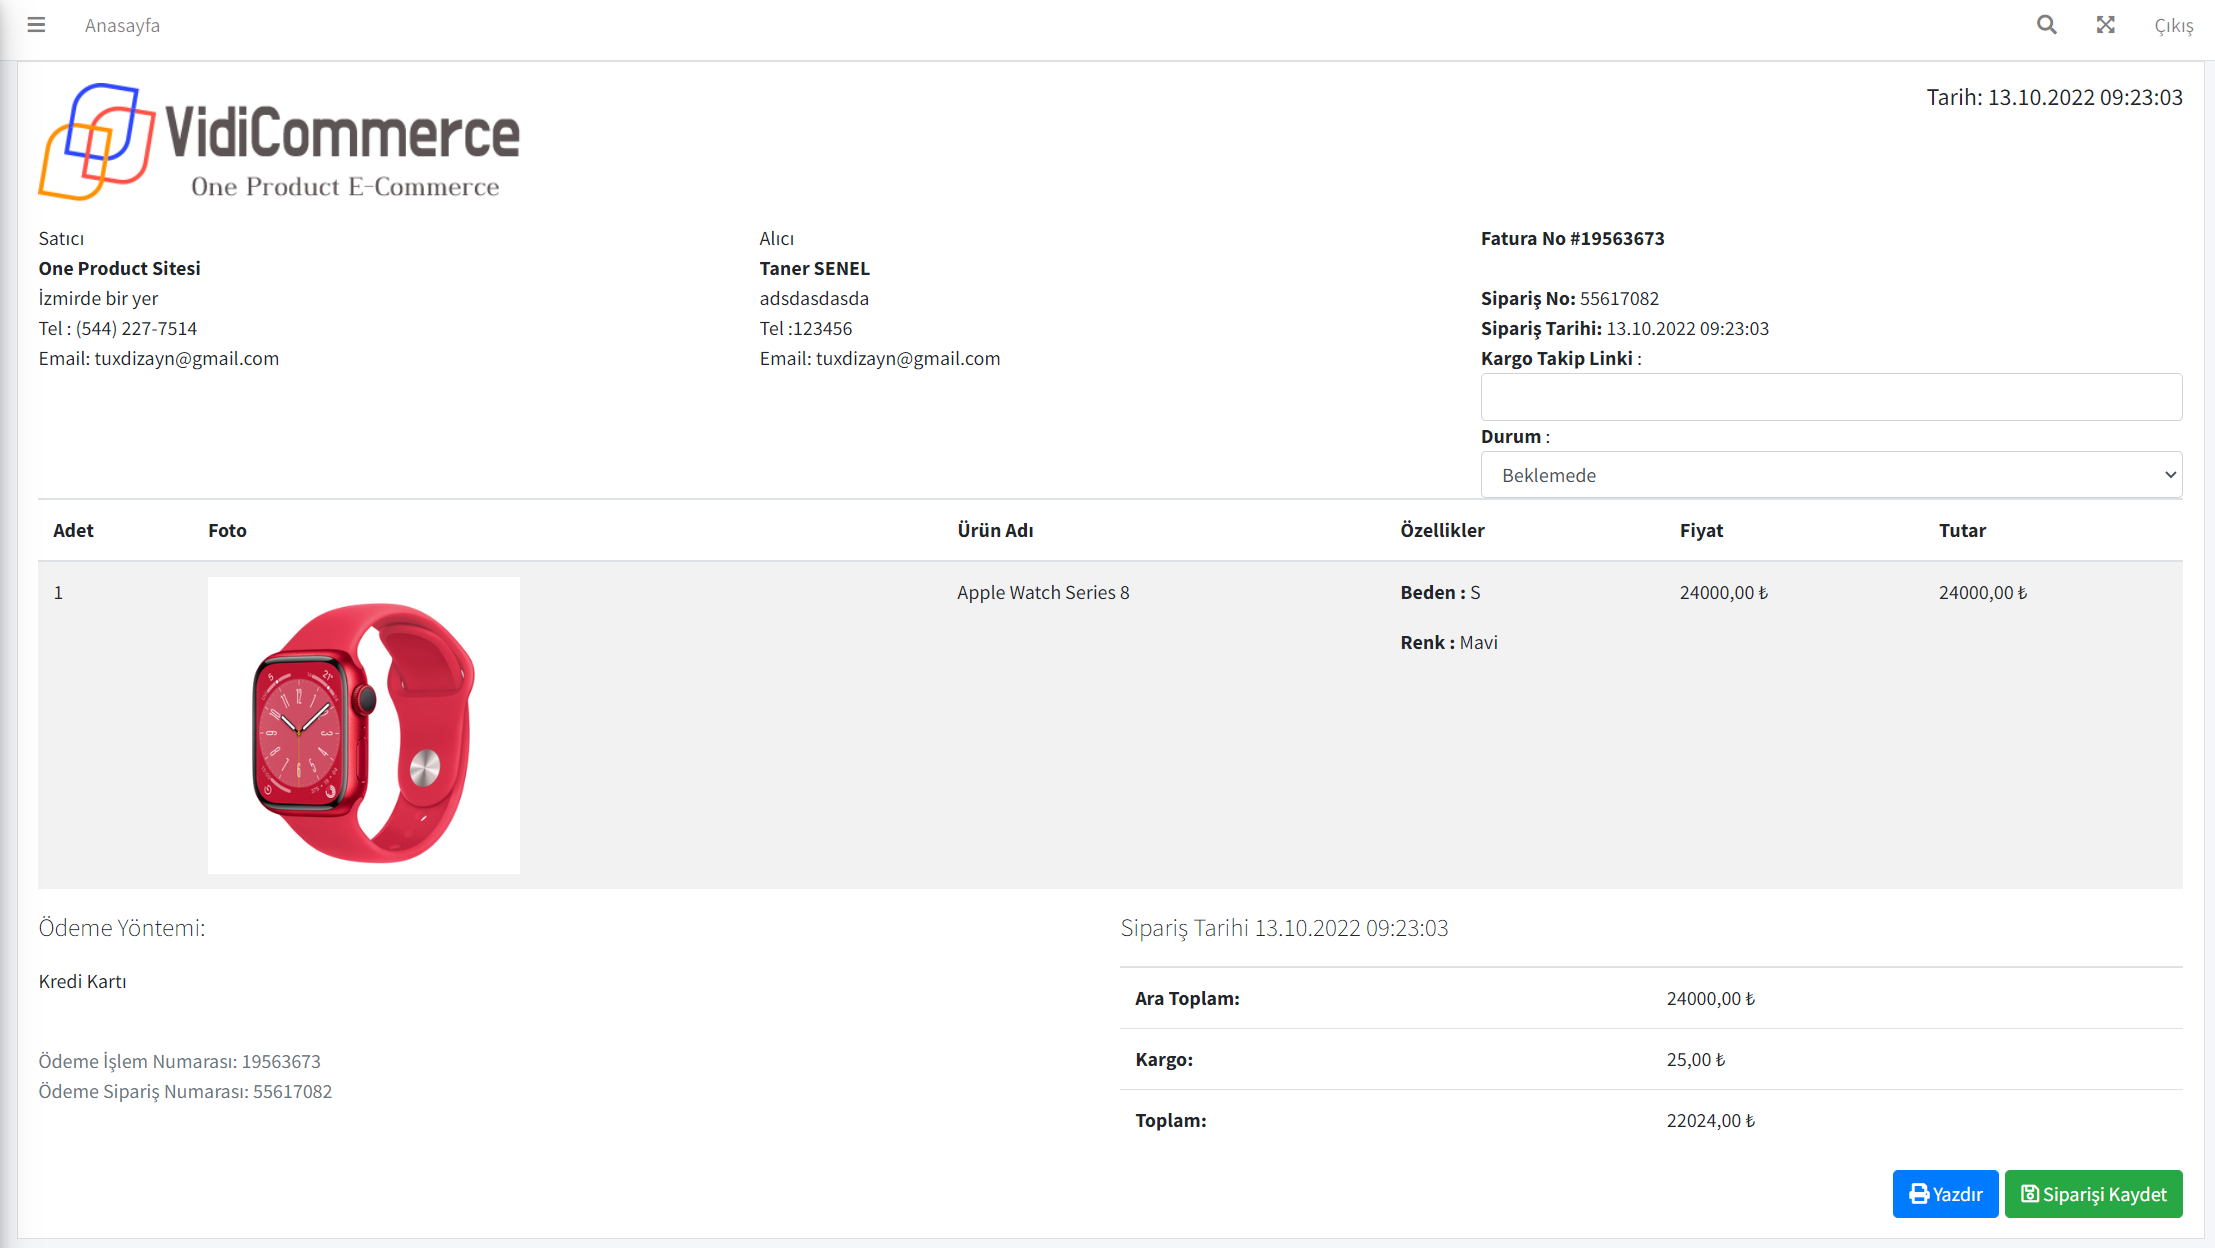2215x1248 pixels.
Task: Click the Apple Watch Series 8 name
Action: pyautogui.click(x=1043, y=592)
